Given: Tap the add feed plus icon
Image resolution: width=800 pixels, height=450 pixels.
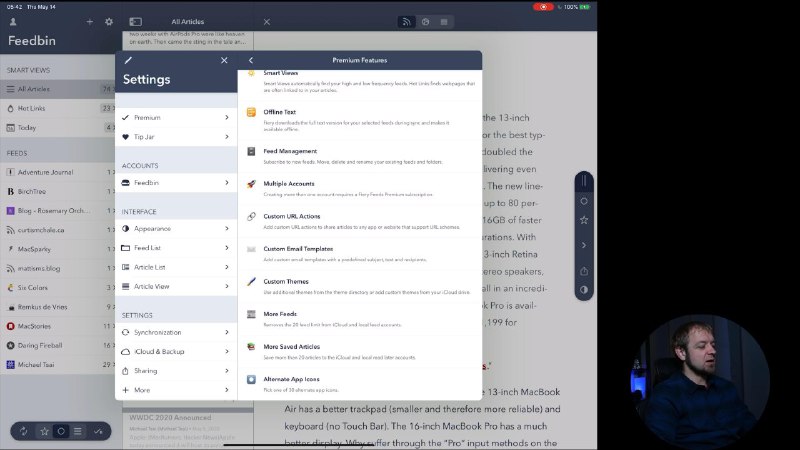Looking at the screenshot, I should click(x=89, y=21).
